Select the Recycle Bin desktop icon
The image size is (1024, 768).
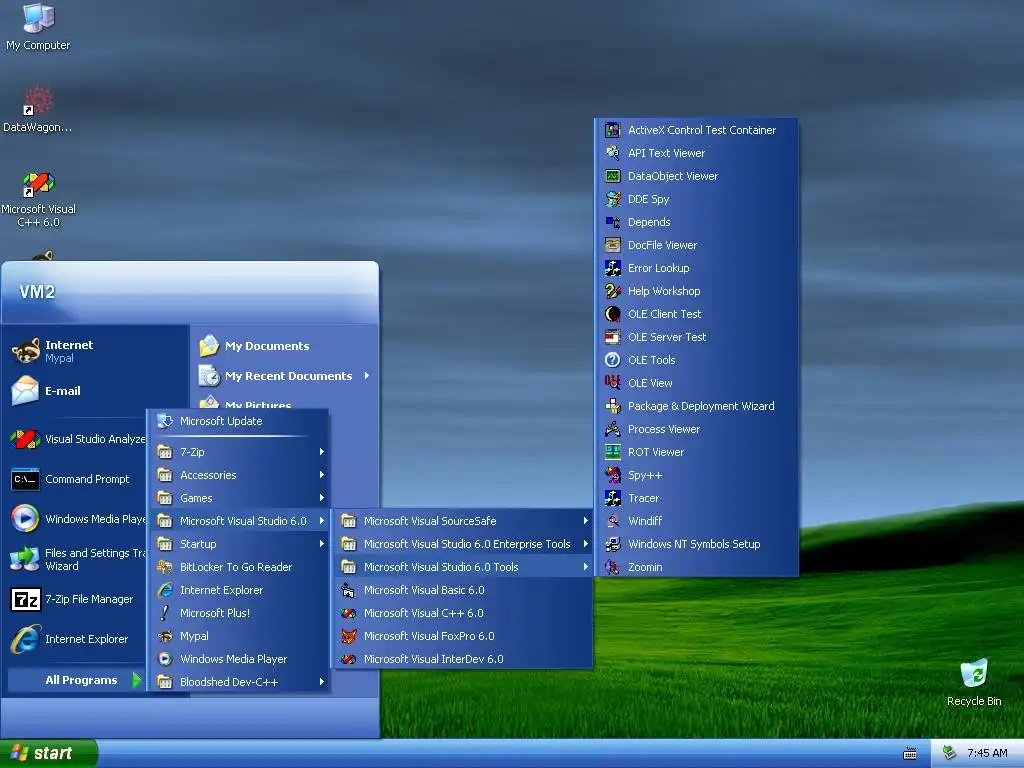click(x=974, y=682)
